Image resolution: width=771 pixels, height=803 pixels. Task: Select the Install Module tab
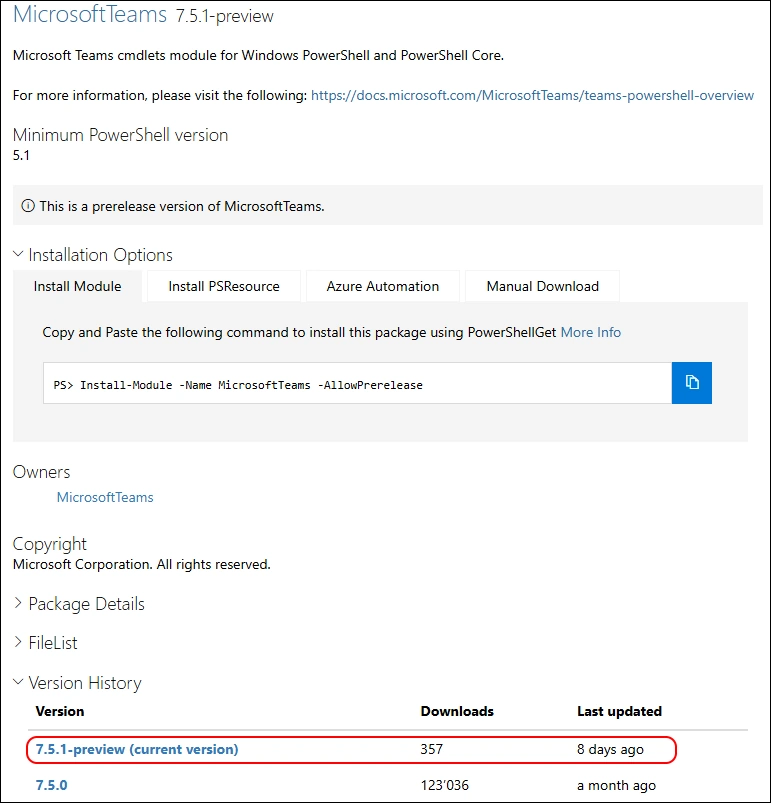[x=78, y=286]
